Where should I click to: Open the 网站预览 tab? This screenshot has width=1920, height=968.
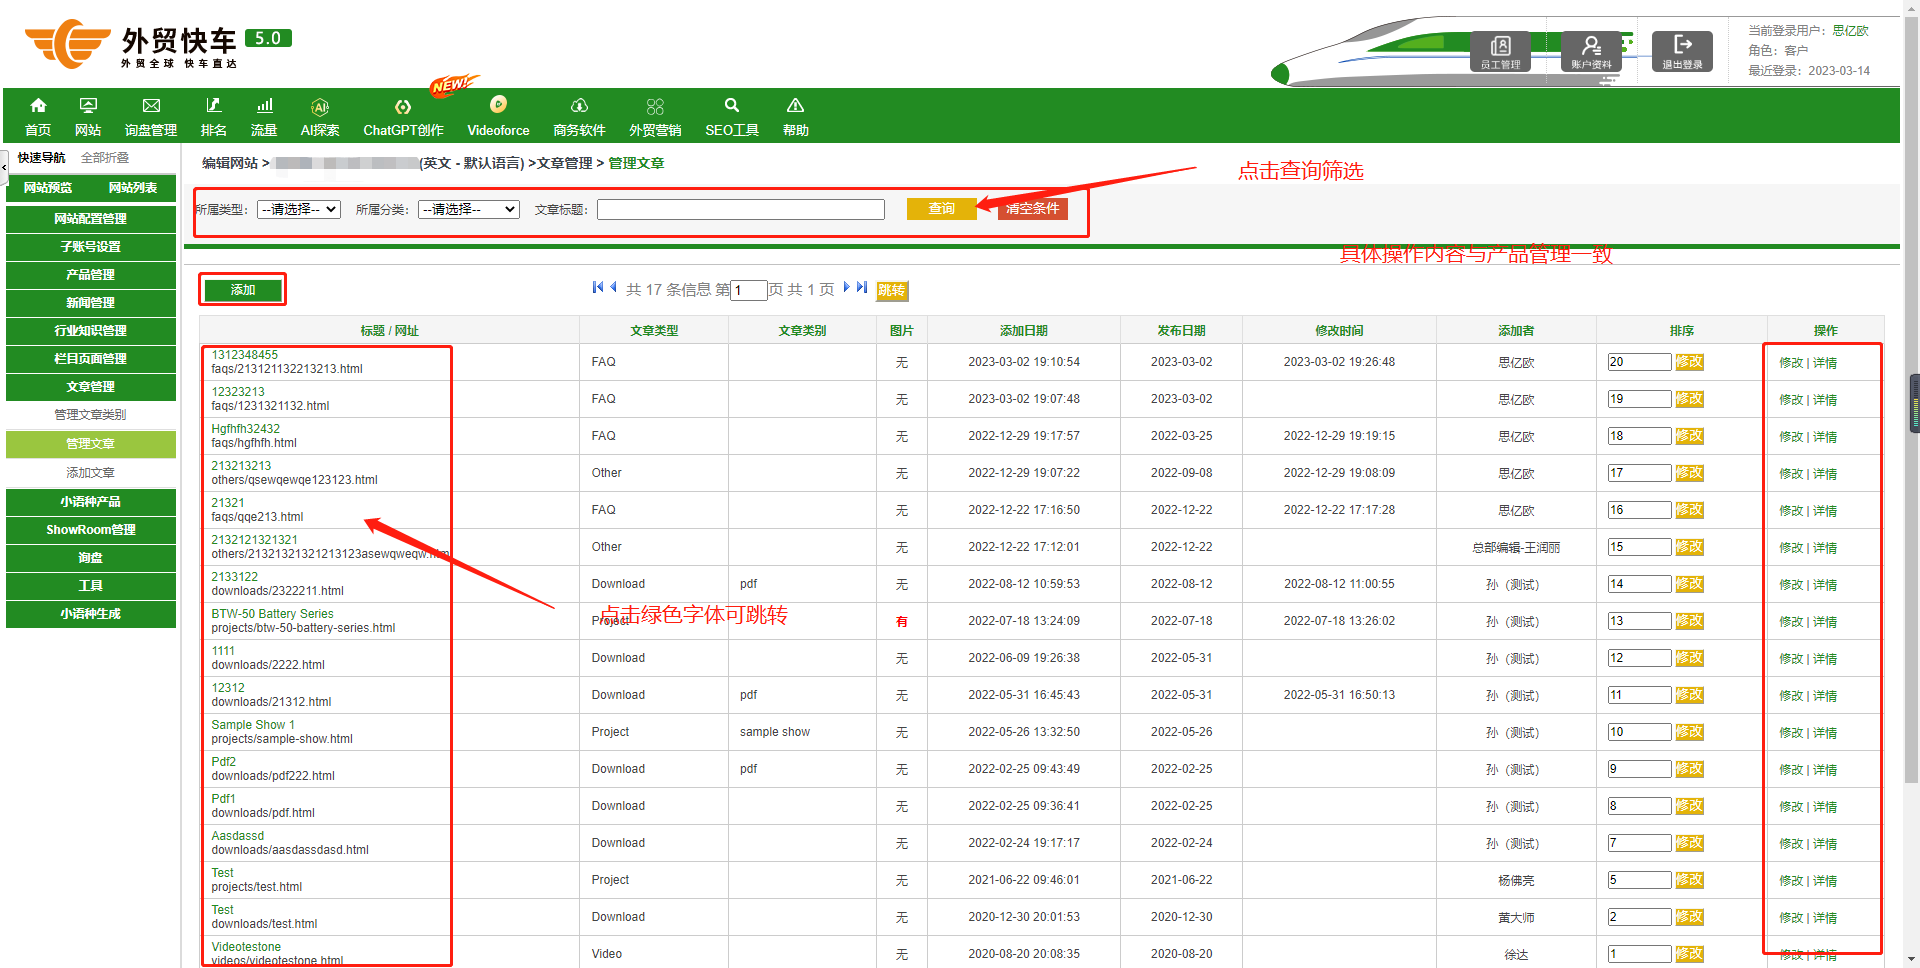pyautogui.click(x=48, y=188)
